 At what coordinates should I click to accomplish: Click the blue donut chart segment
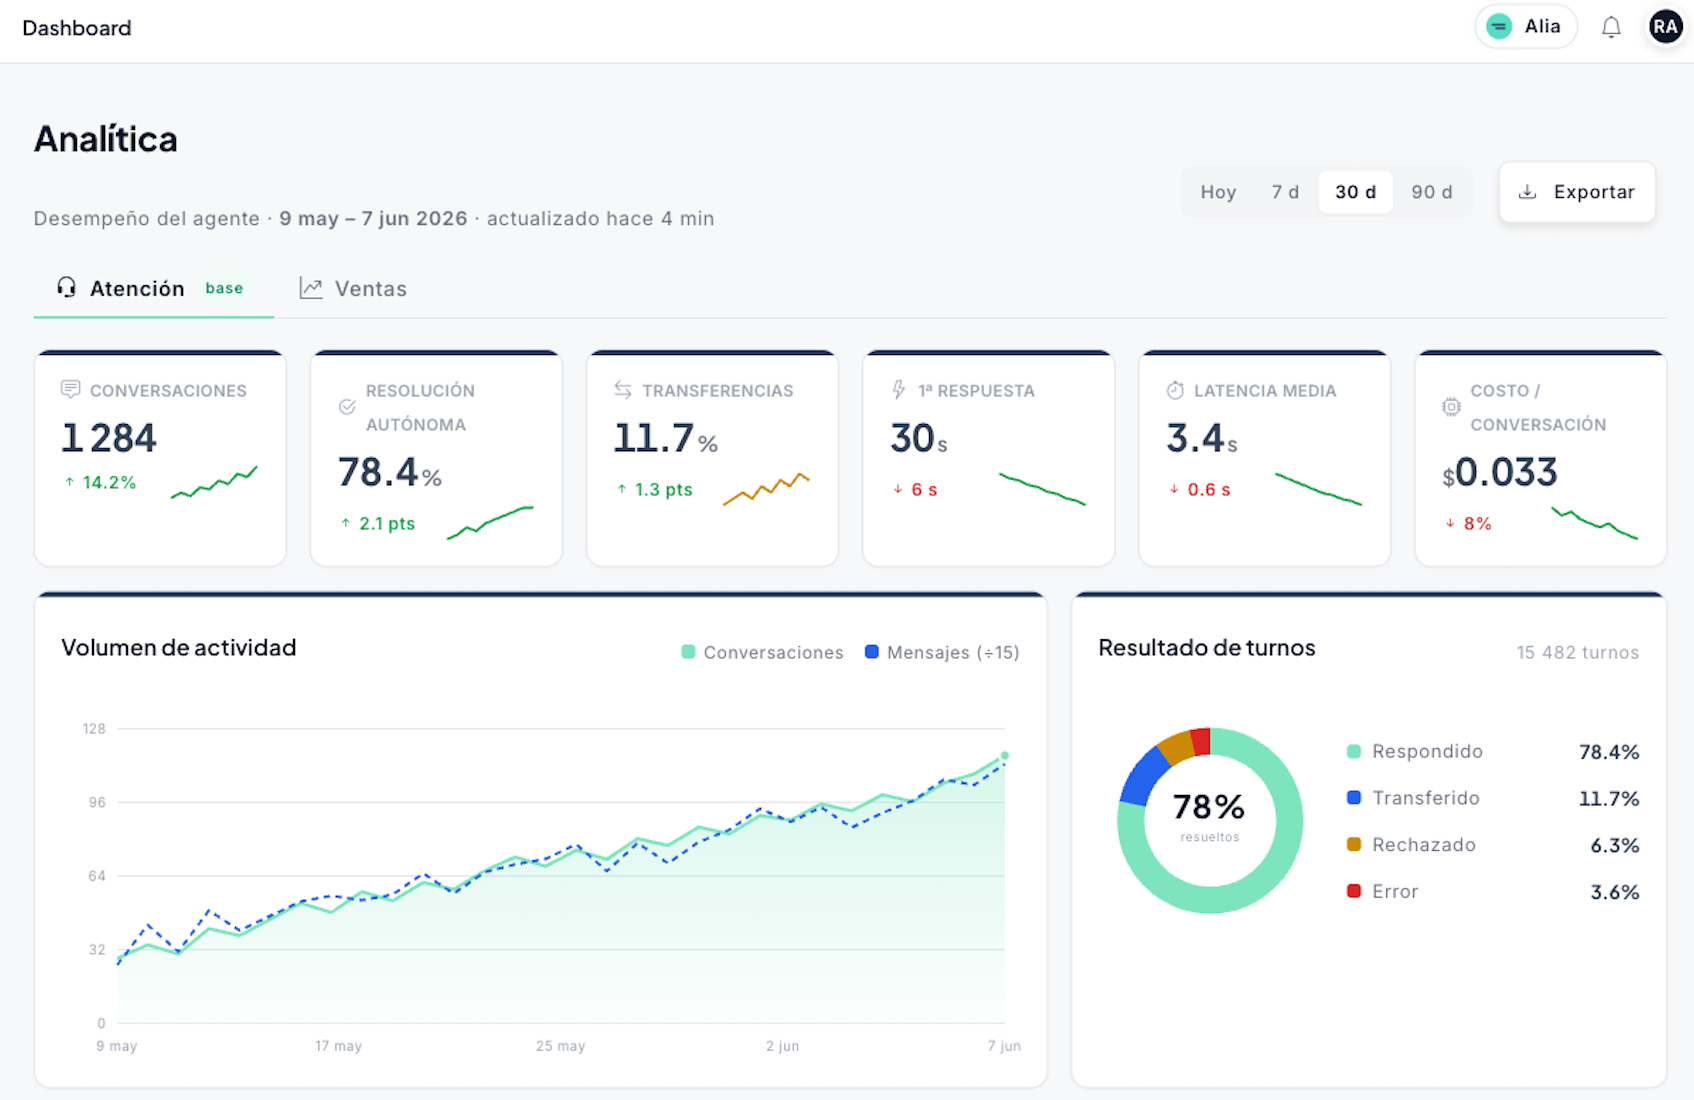[x=1143, y=778]
